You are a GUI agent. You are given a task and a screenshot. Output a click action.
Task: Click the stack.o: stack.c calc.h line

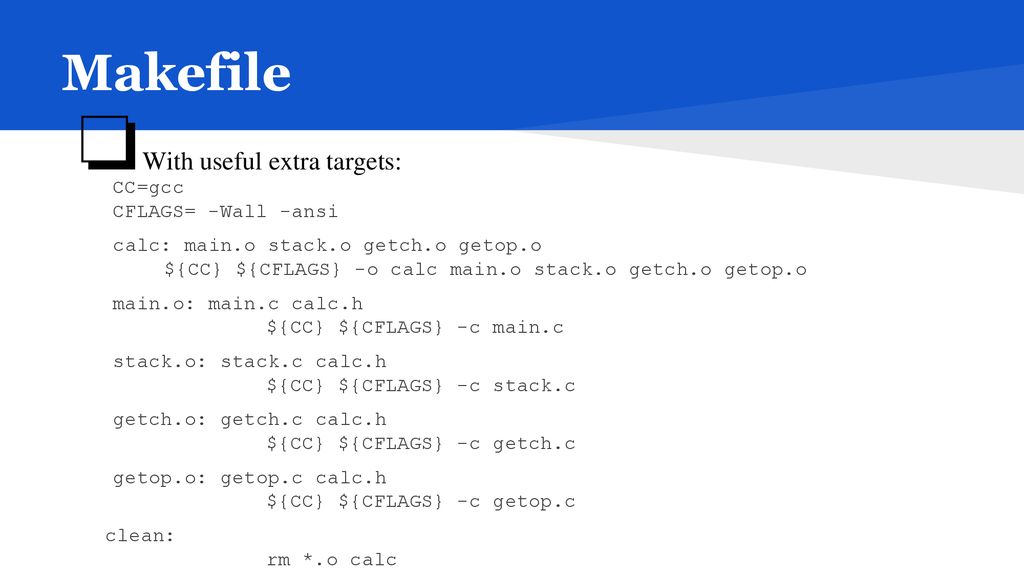[x=249, y=362]
